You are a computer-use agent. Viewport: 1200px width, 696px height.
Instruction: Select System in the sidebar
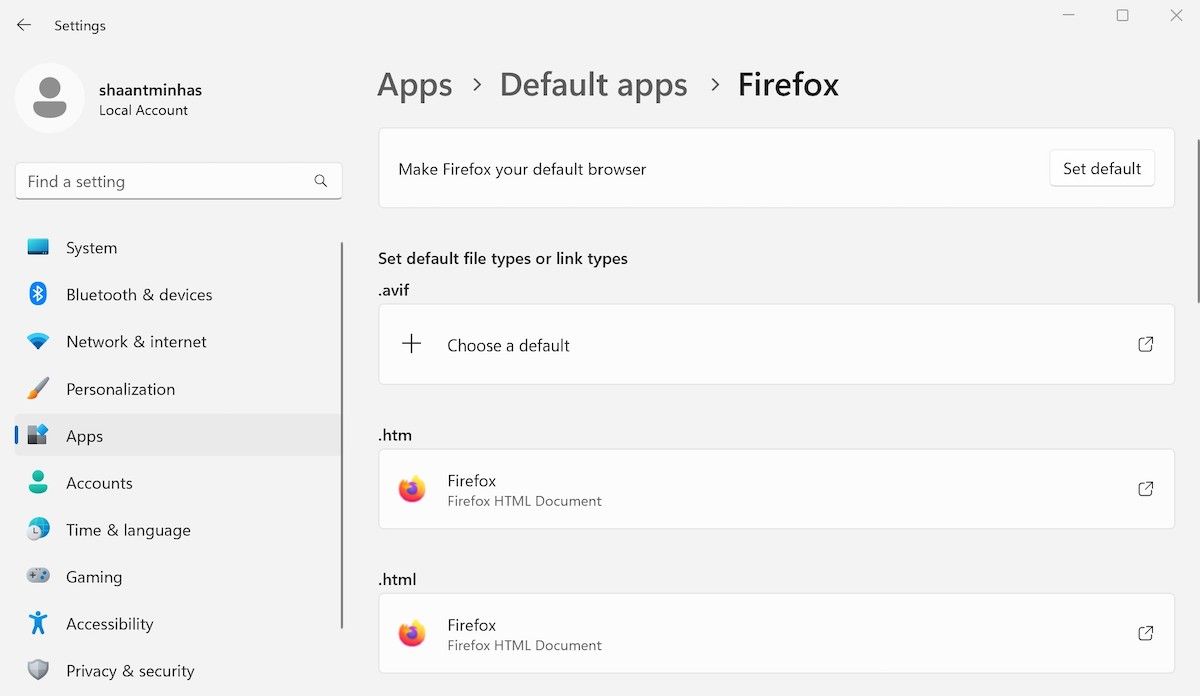click(x=91, y=248)
